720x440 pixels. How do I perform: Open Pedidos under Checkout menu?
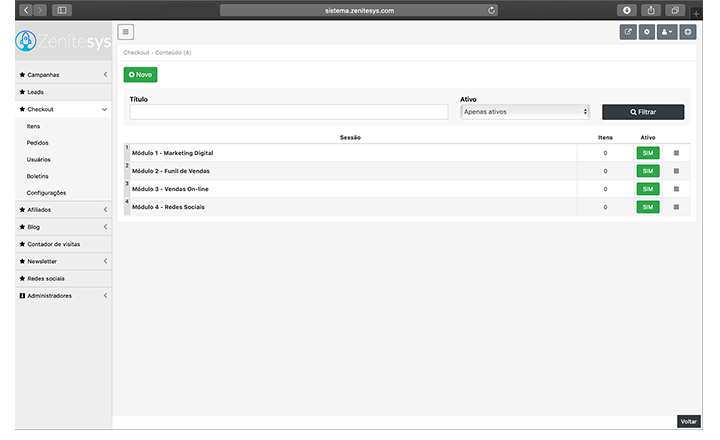[x=38, y=143]
